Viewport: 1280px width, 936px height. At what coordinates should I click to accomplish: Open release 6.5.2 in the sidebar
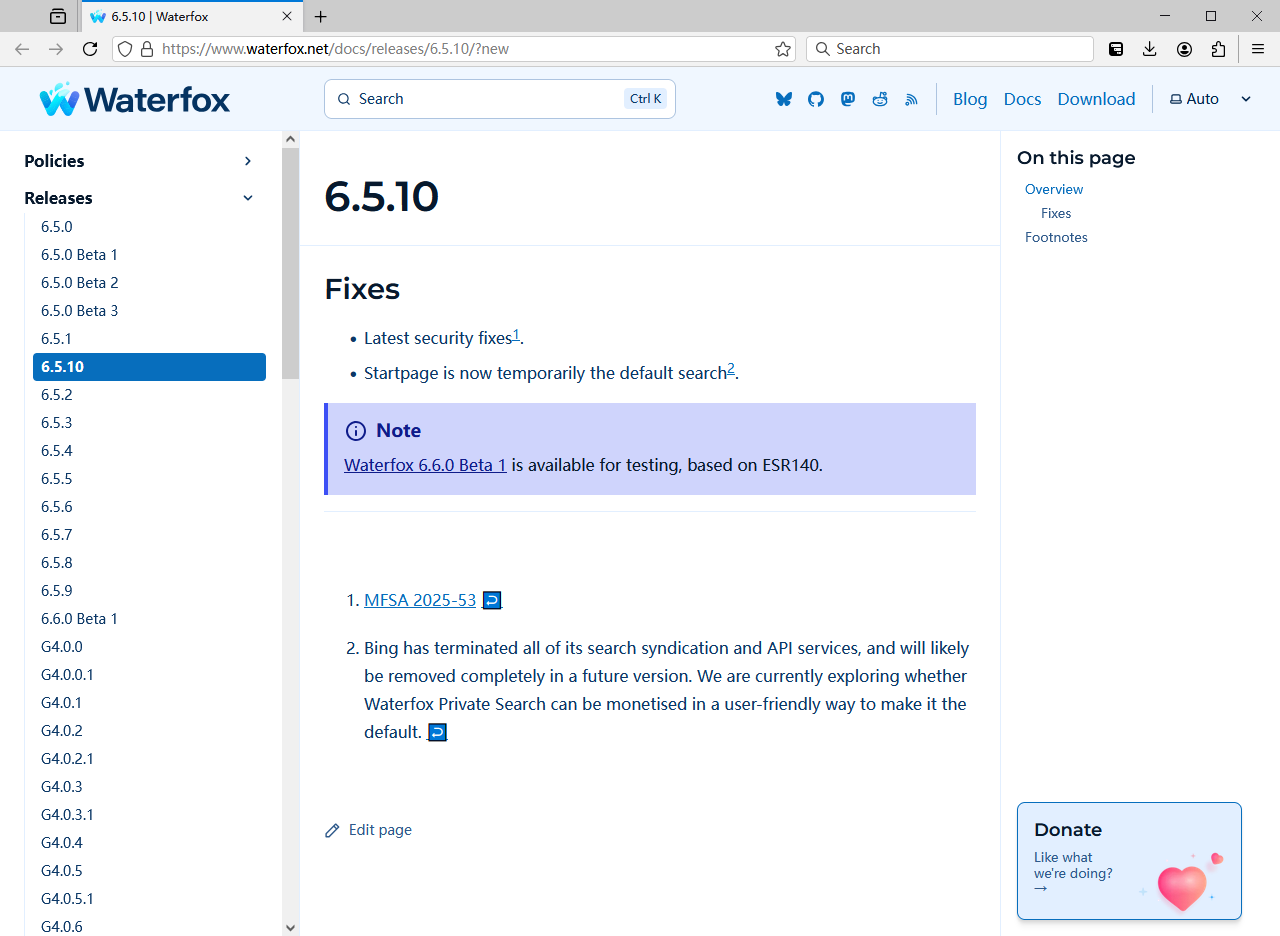(149, 395)
